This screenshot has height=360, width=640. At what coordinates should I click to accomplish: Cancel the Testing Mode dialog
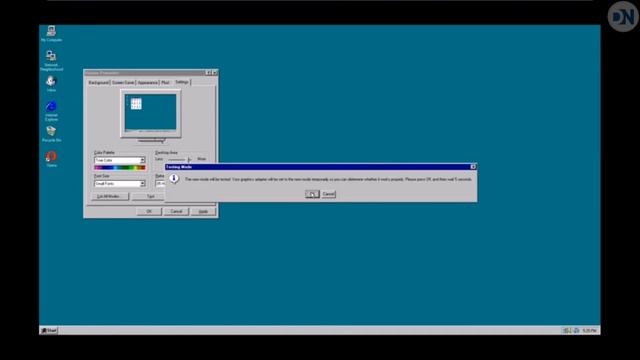pyautogui.click(x=329, y=194)
